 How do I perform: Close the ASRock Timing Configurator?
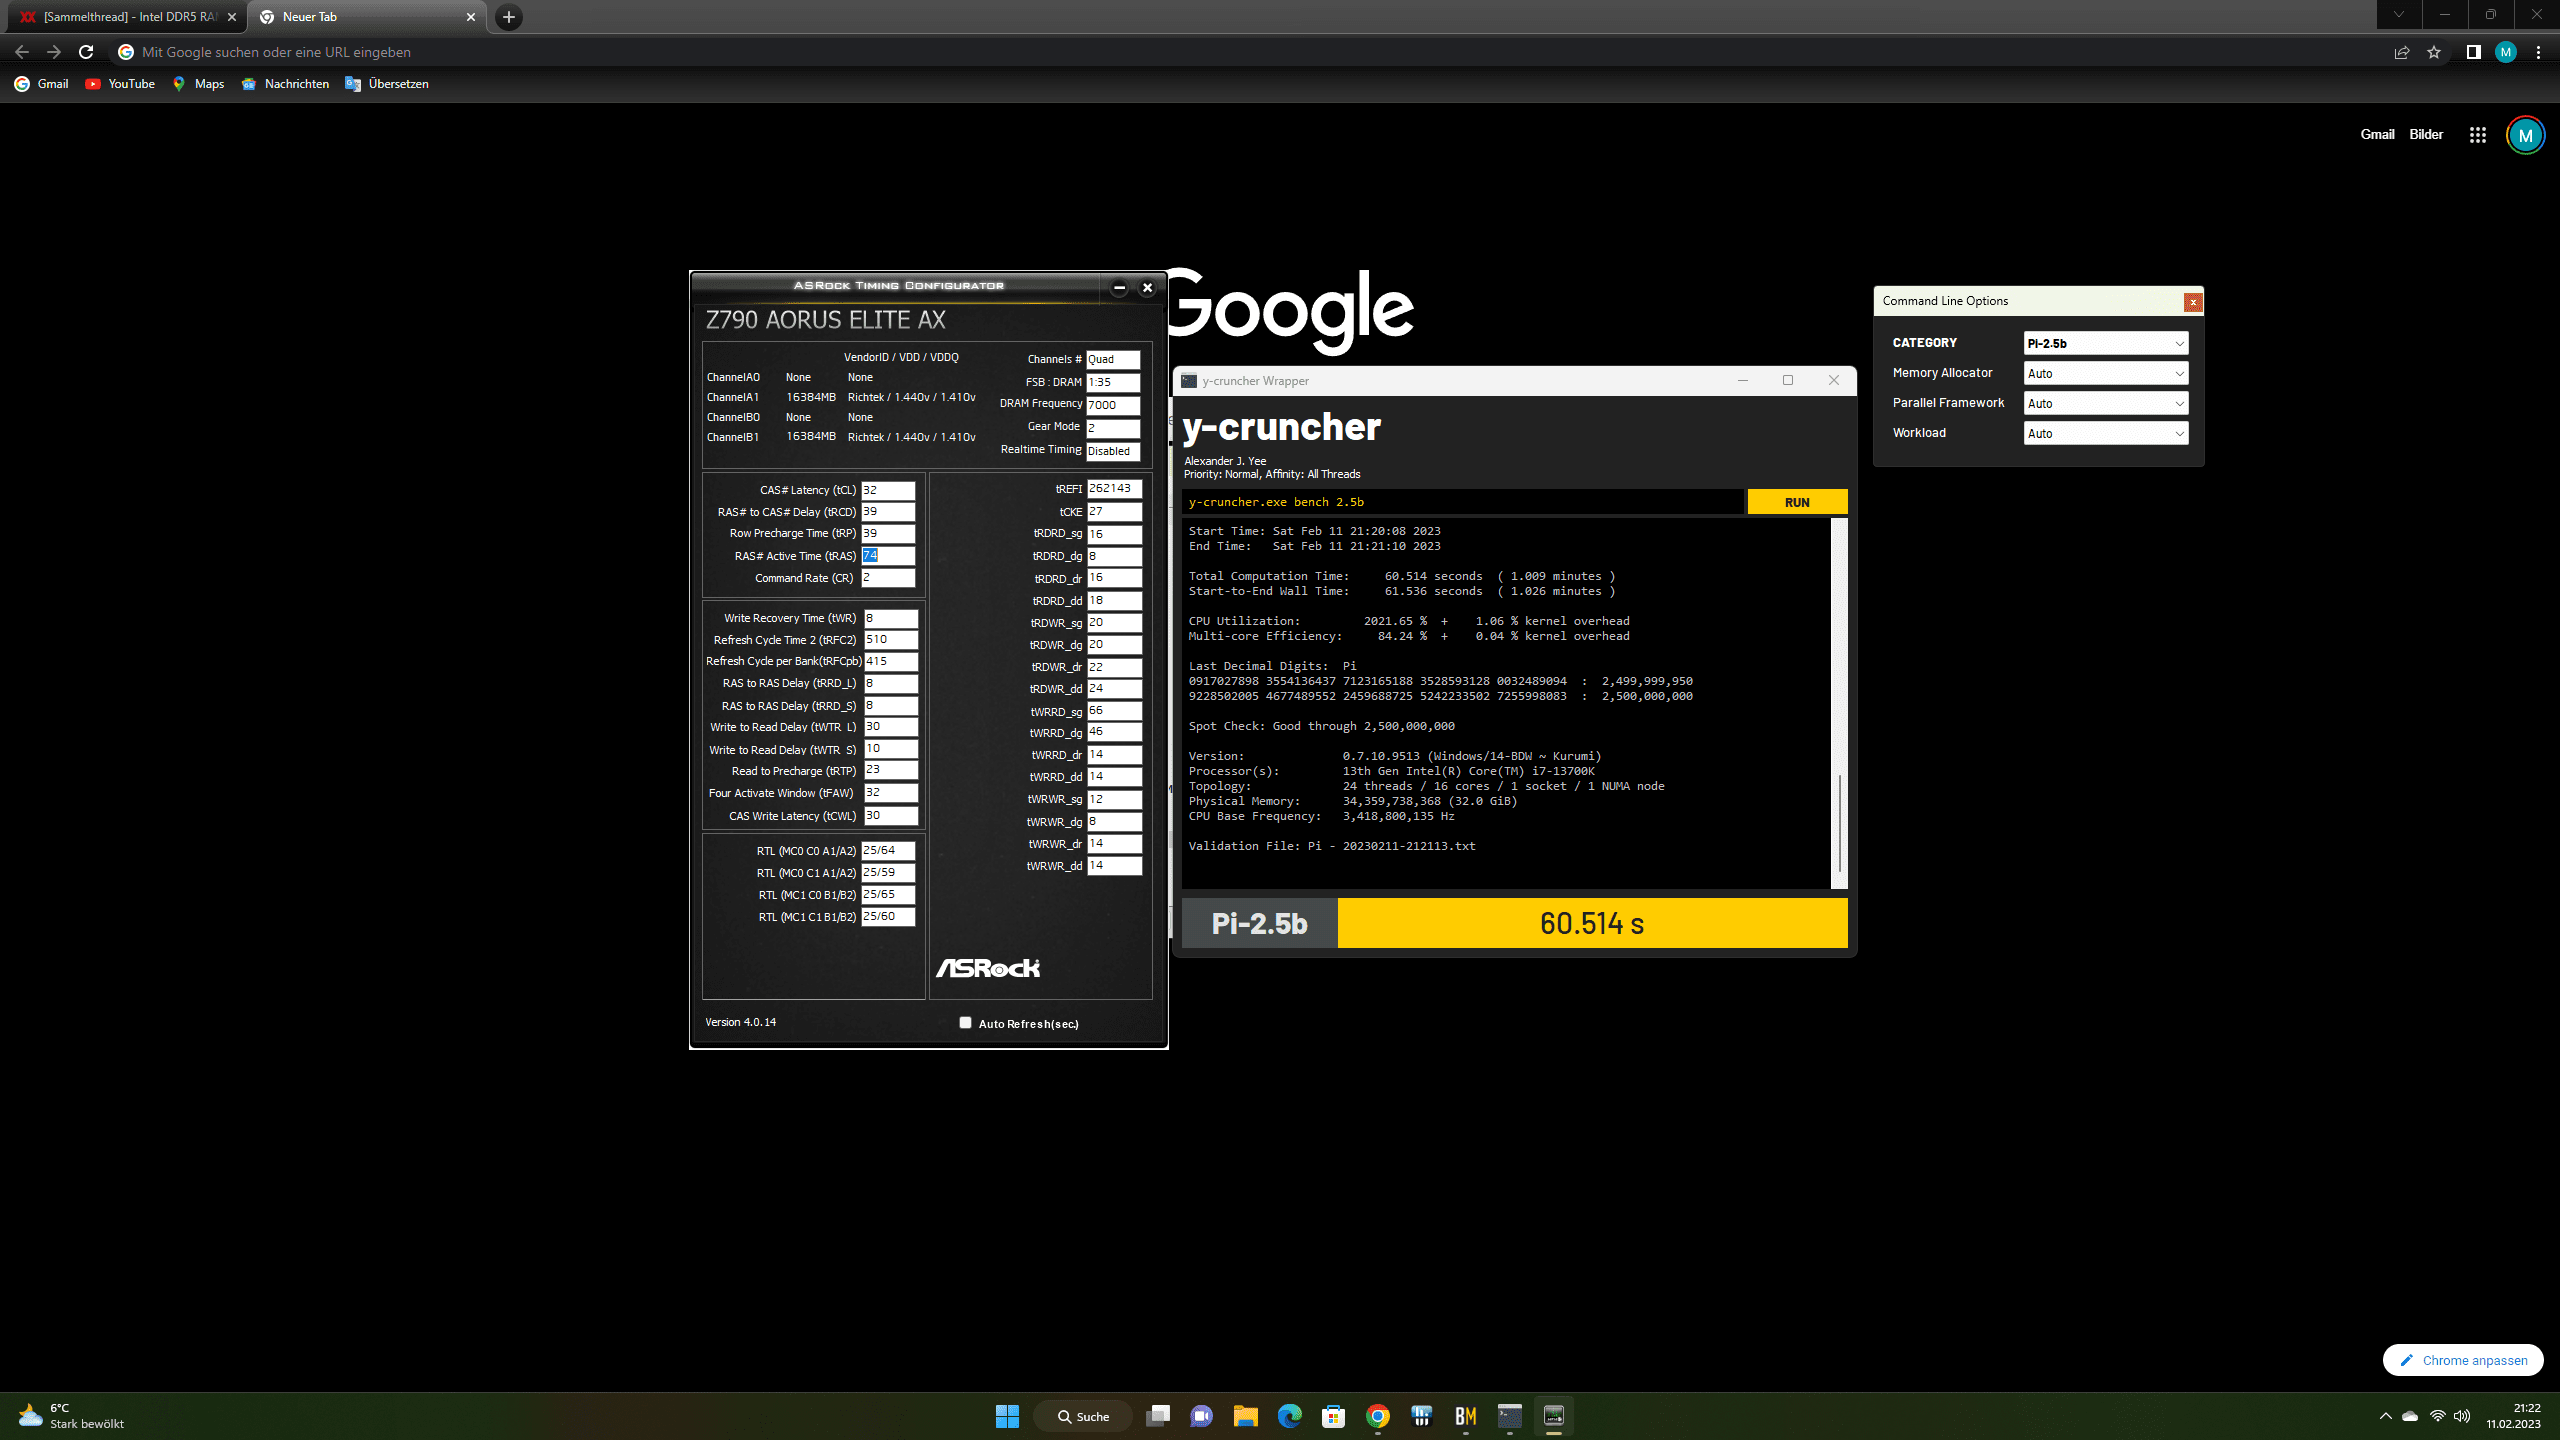1147,287
